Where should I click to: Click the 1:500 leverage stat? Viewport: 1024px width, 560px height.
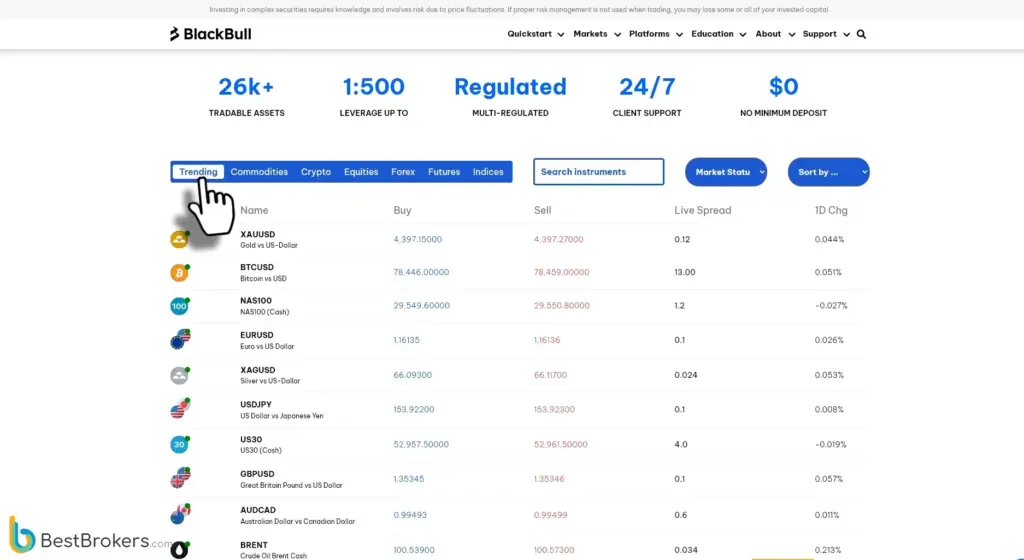point(374,96)
